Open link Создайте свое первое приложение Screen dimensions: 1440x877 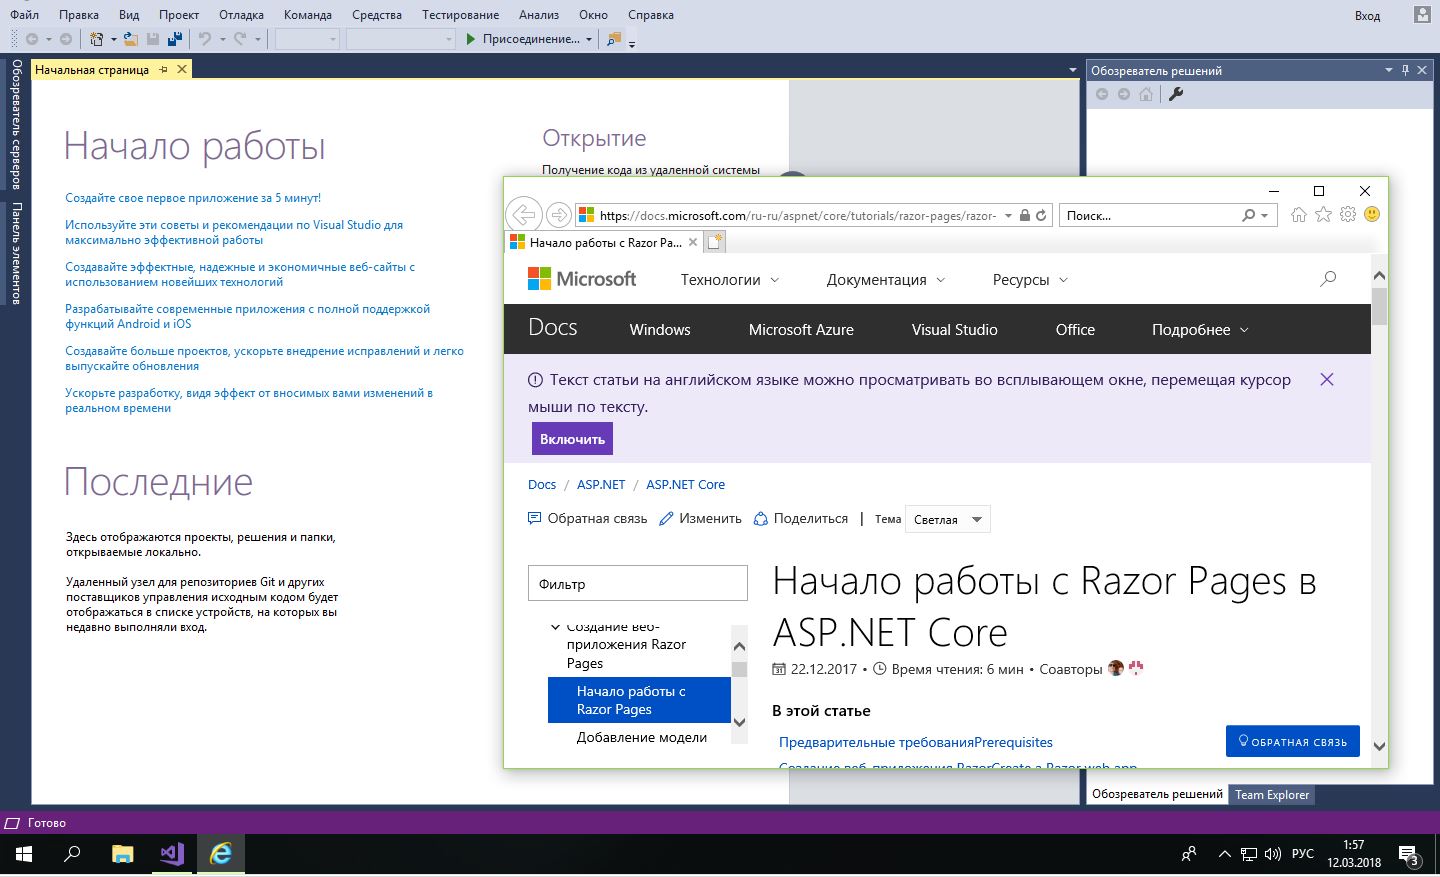pos(193,198)
